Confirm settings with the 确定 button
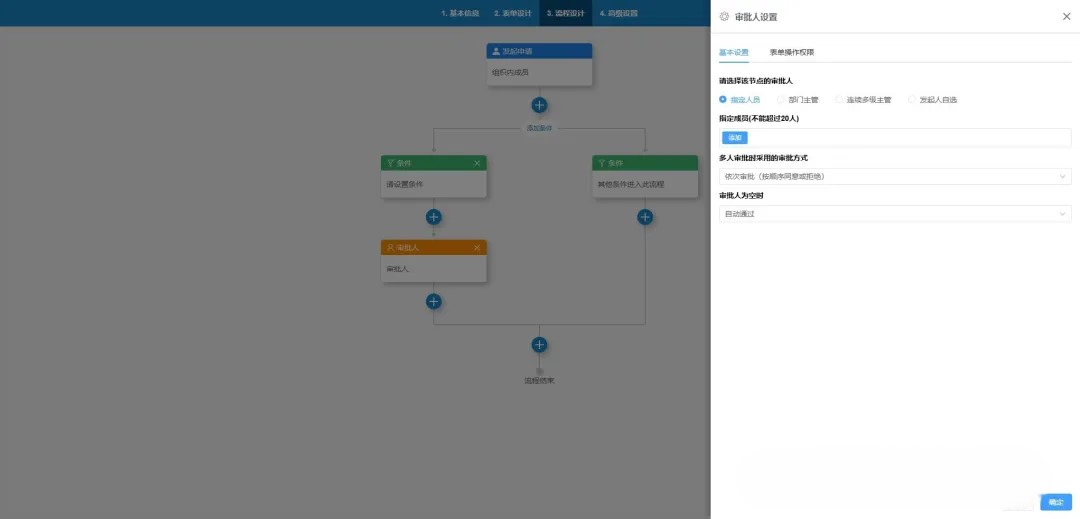Image resolution: width=1080 pixels, height=519 pixels. 1055,502
